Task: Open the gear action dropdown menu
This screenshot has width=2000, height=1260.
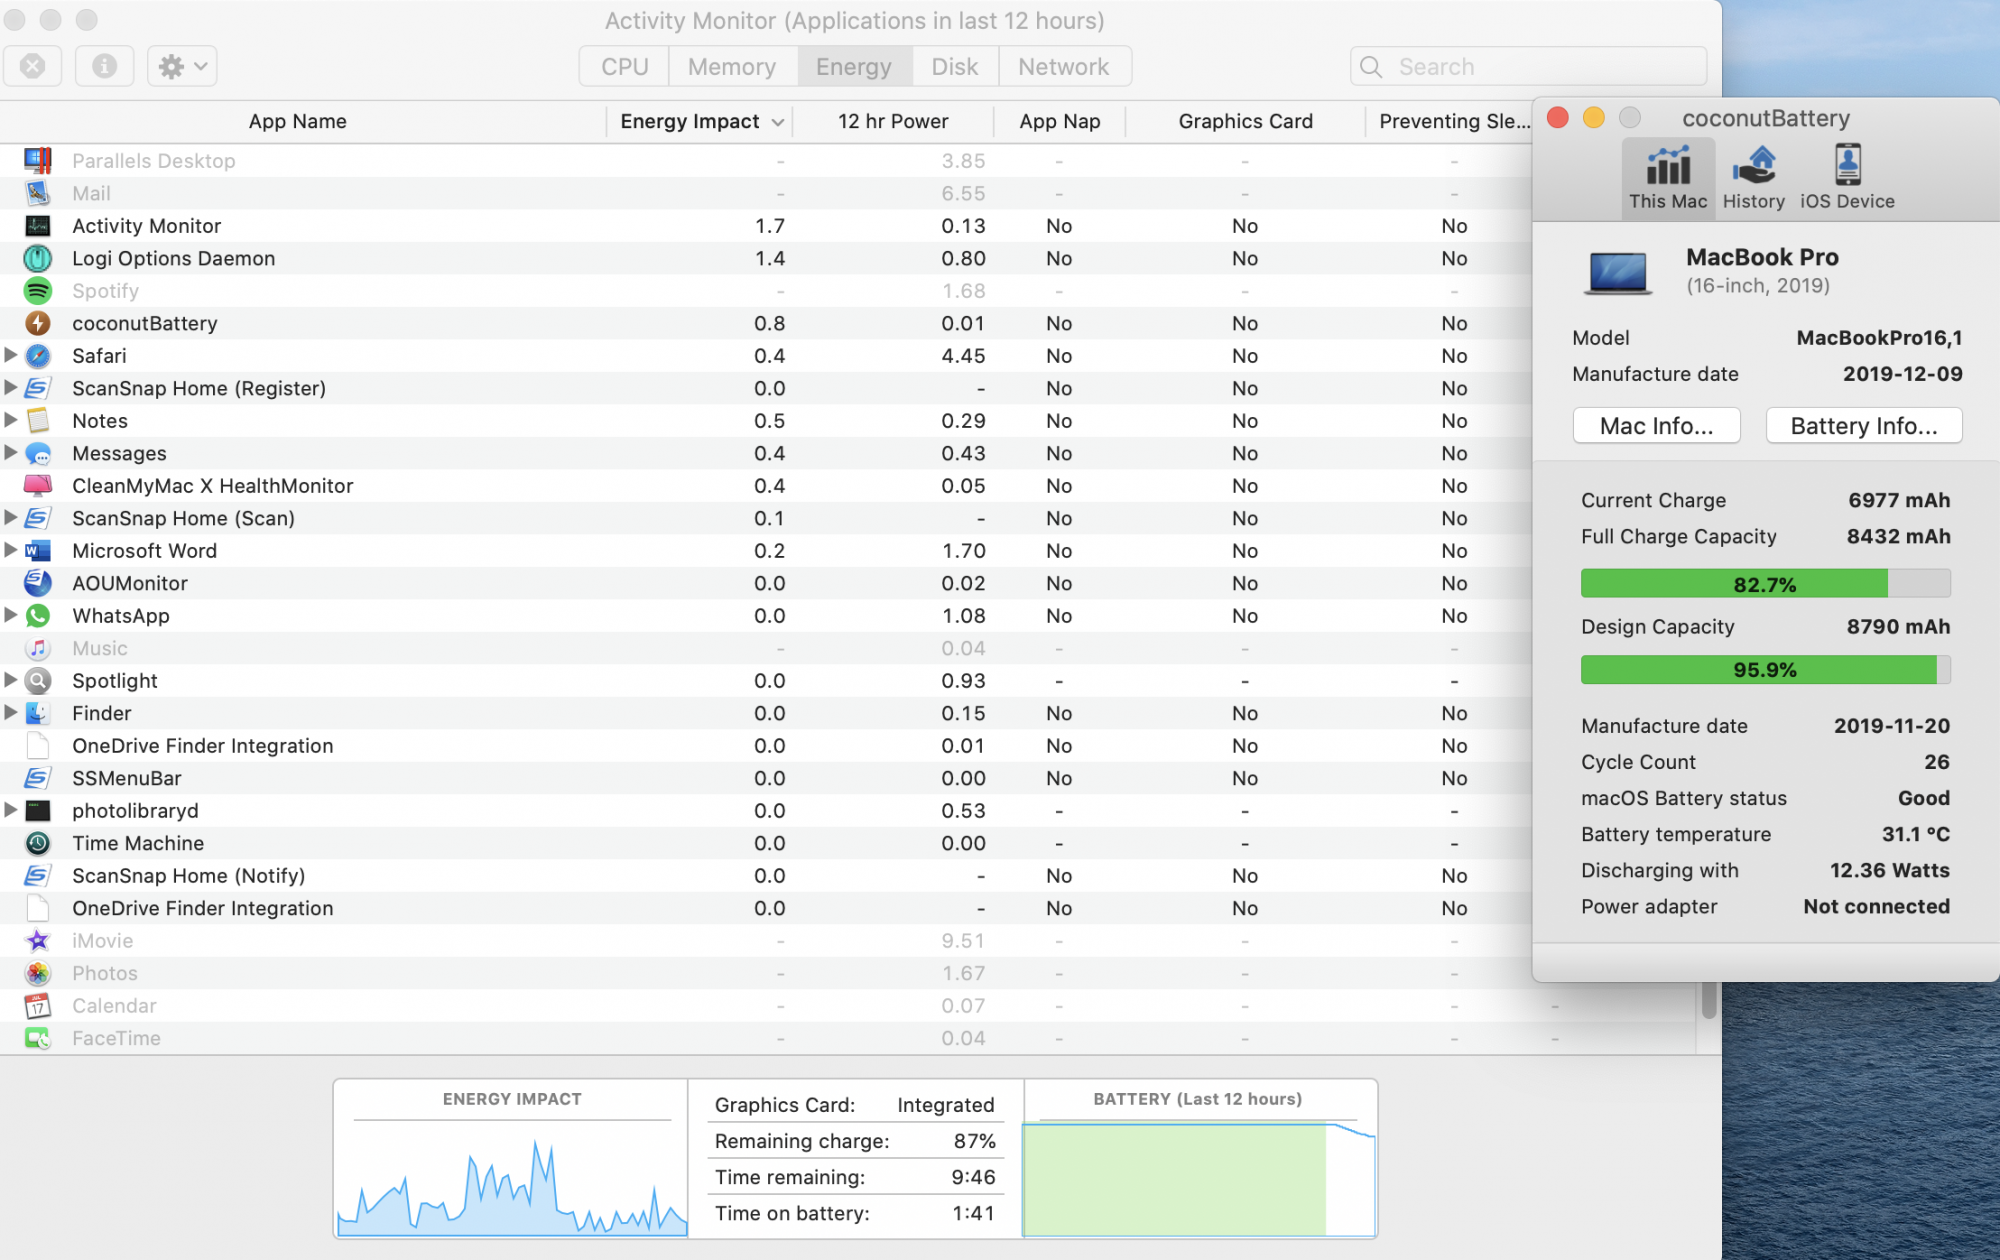Action: click(x=182, y=66)
